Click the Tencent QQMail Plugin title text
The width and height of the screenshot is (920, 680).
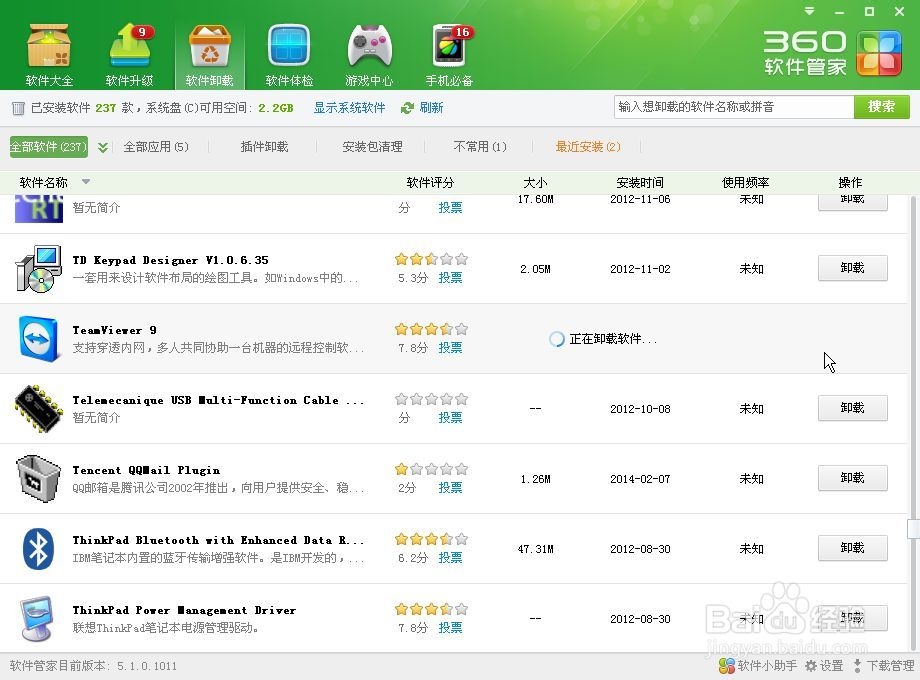146,470
